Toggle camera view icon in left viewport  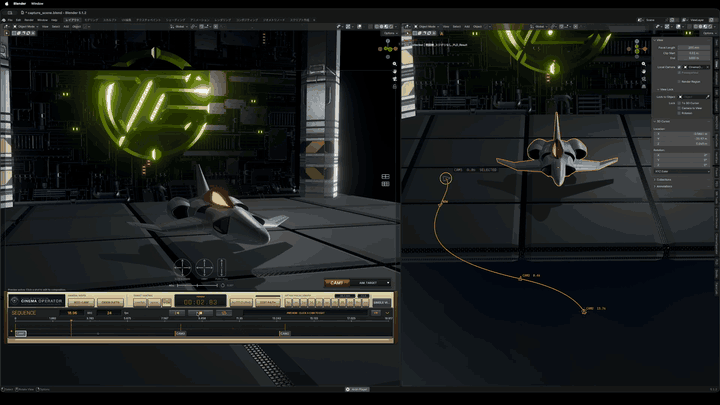[394, 79]
